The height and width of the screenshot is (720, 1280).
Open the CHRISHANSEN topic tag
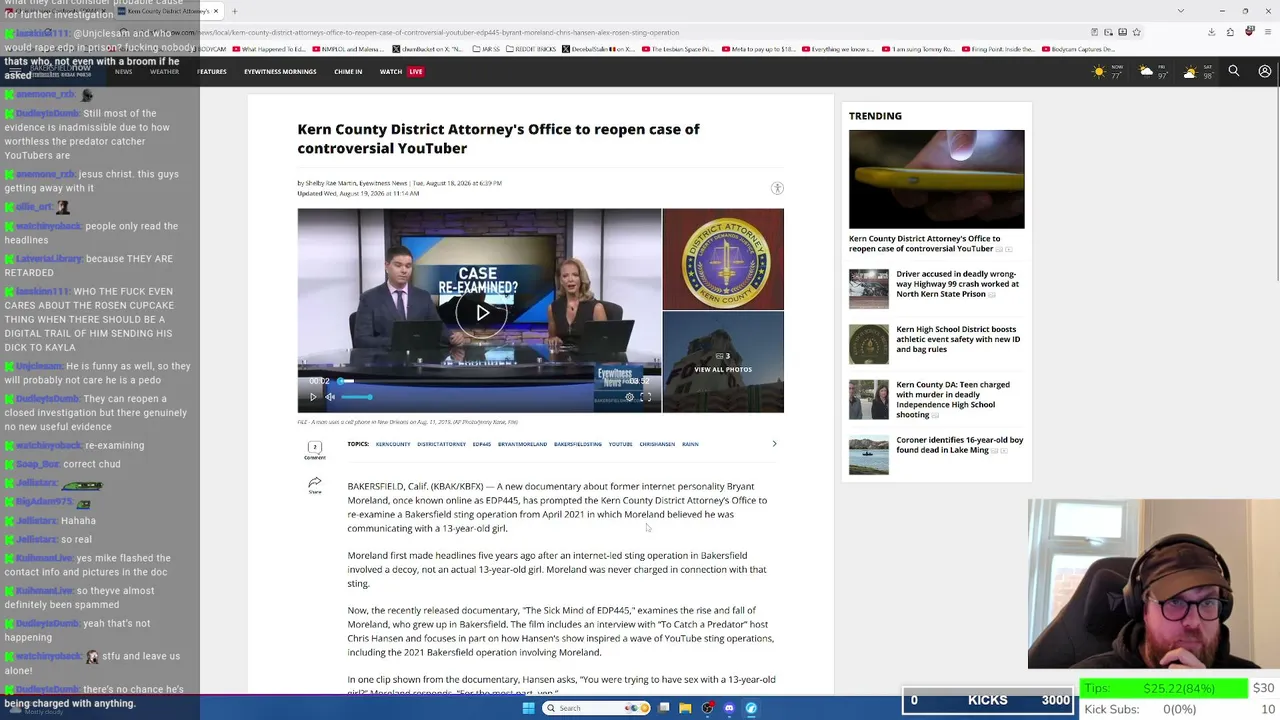pyautogui.click(x=657, y=444)
